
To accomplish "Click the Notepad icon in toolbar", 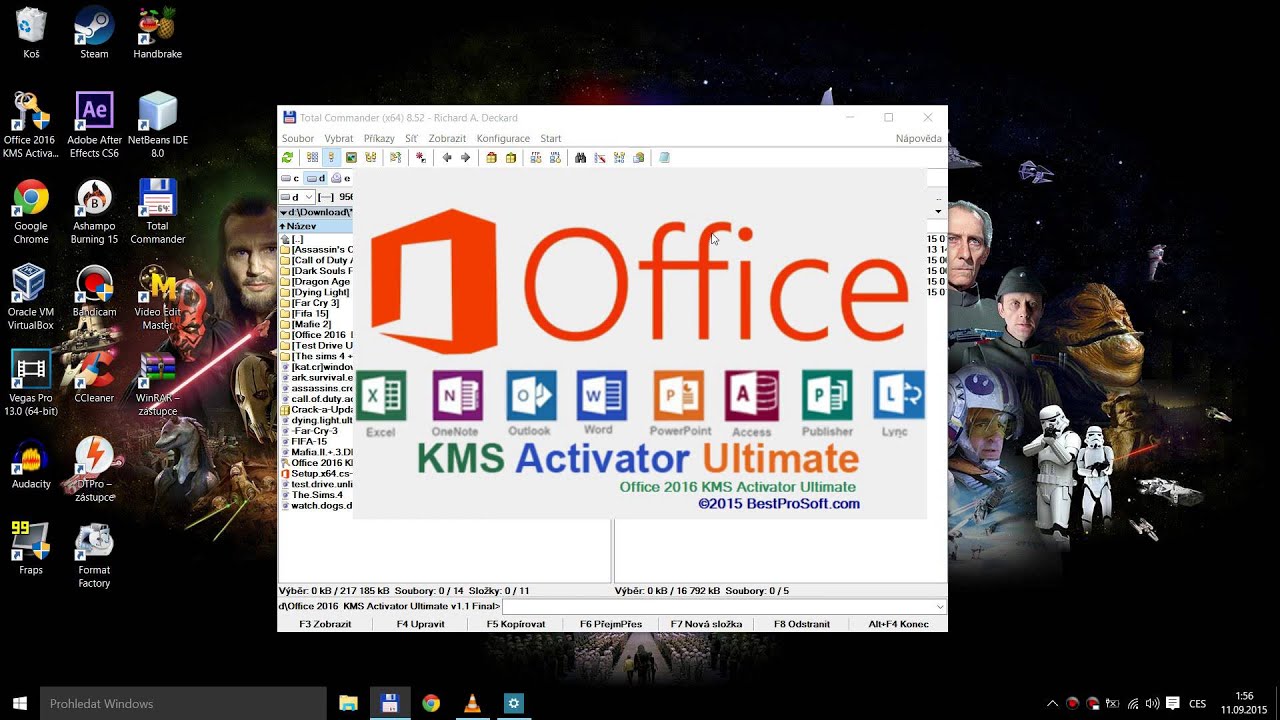I will point(664,158).
